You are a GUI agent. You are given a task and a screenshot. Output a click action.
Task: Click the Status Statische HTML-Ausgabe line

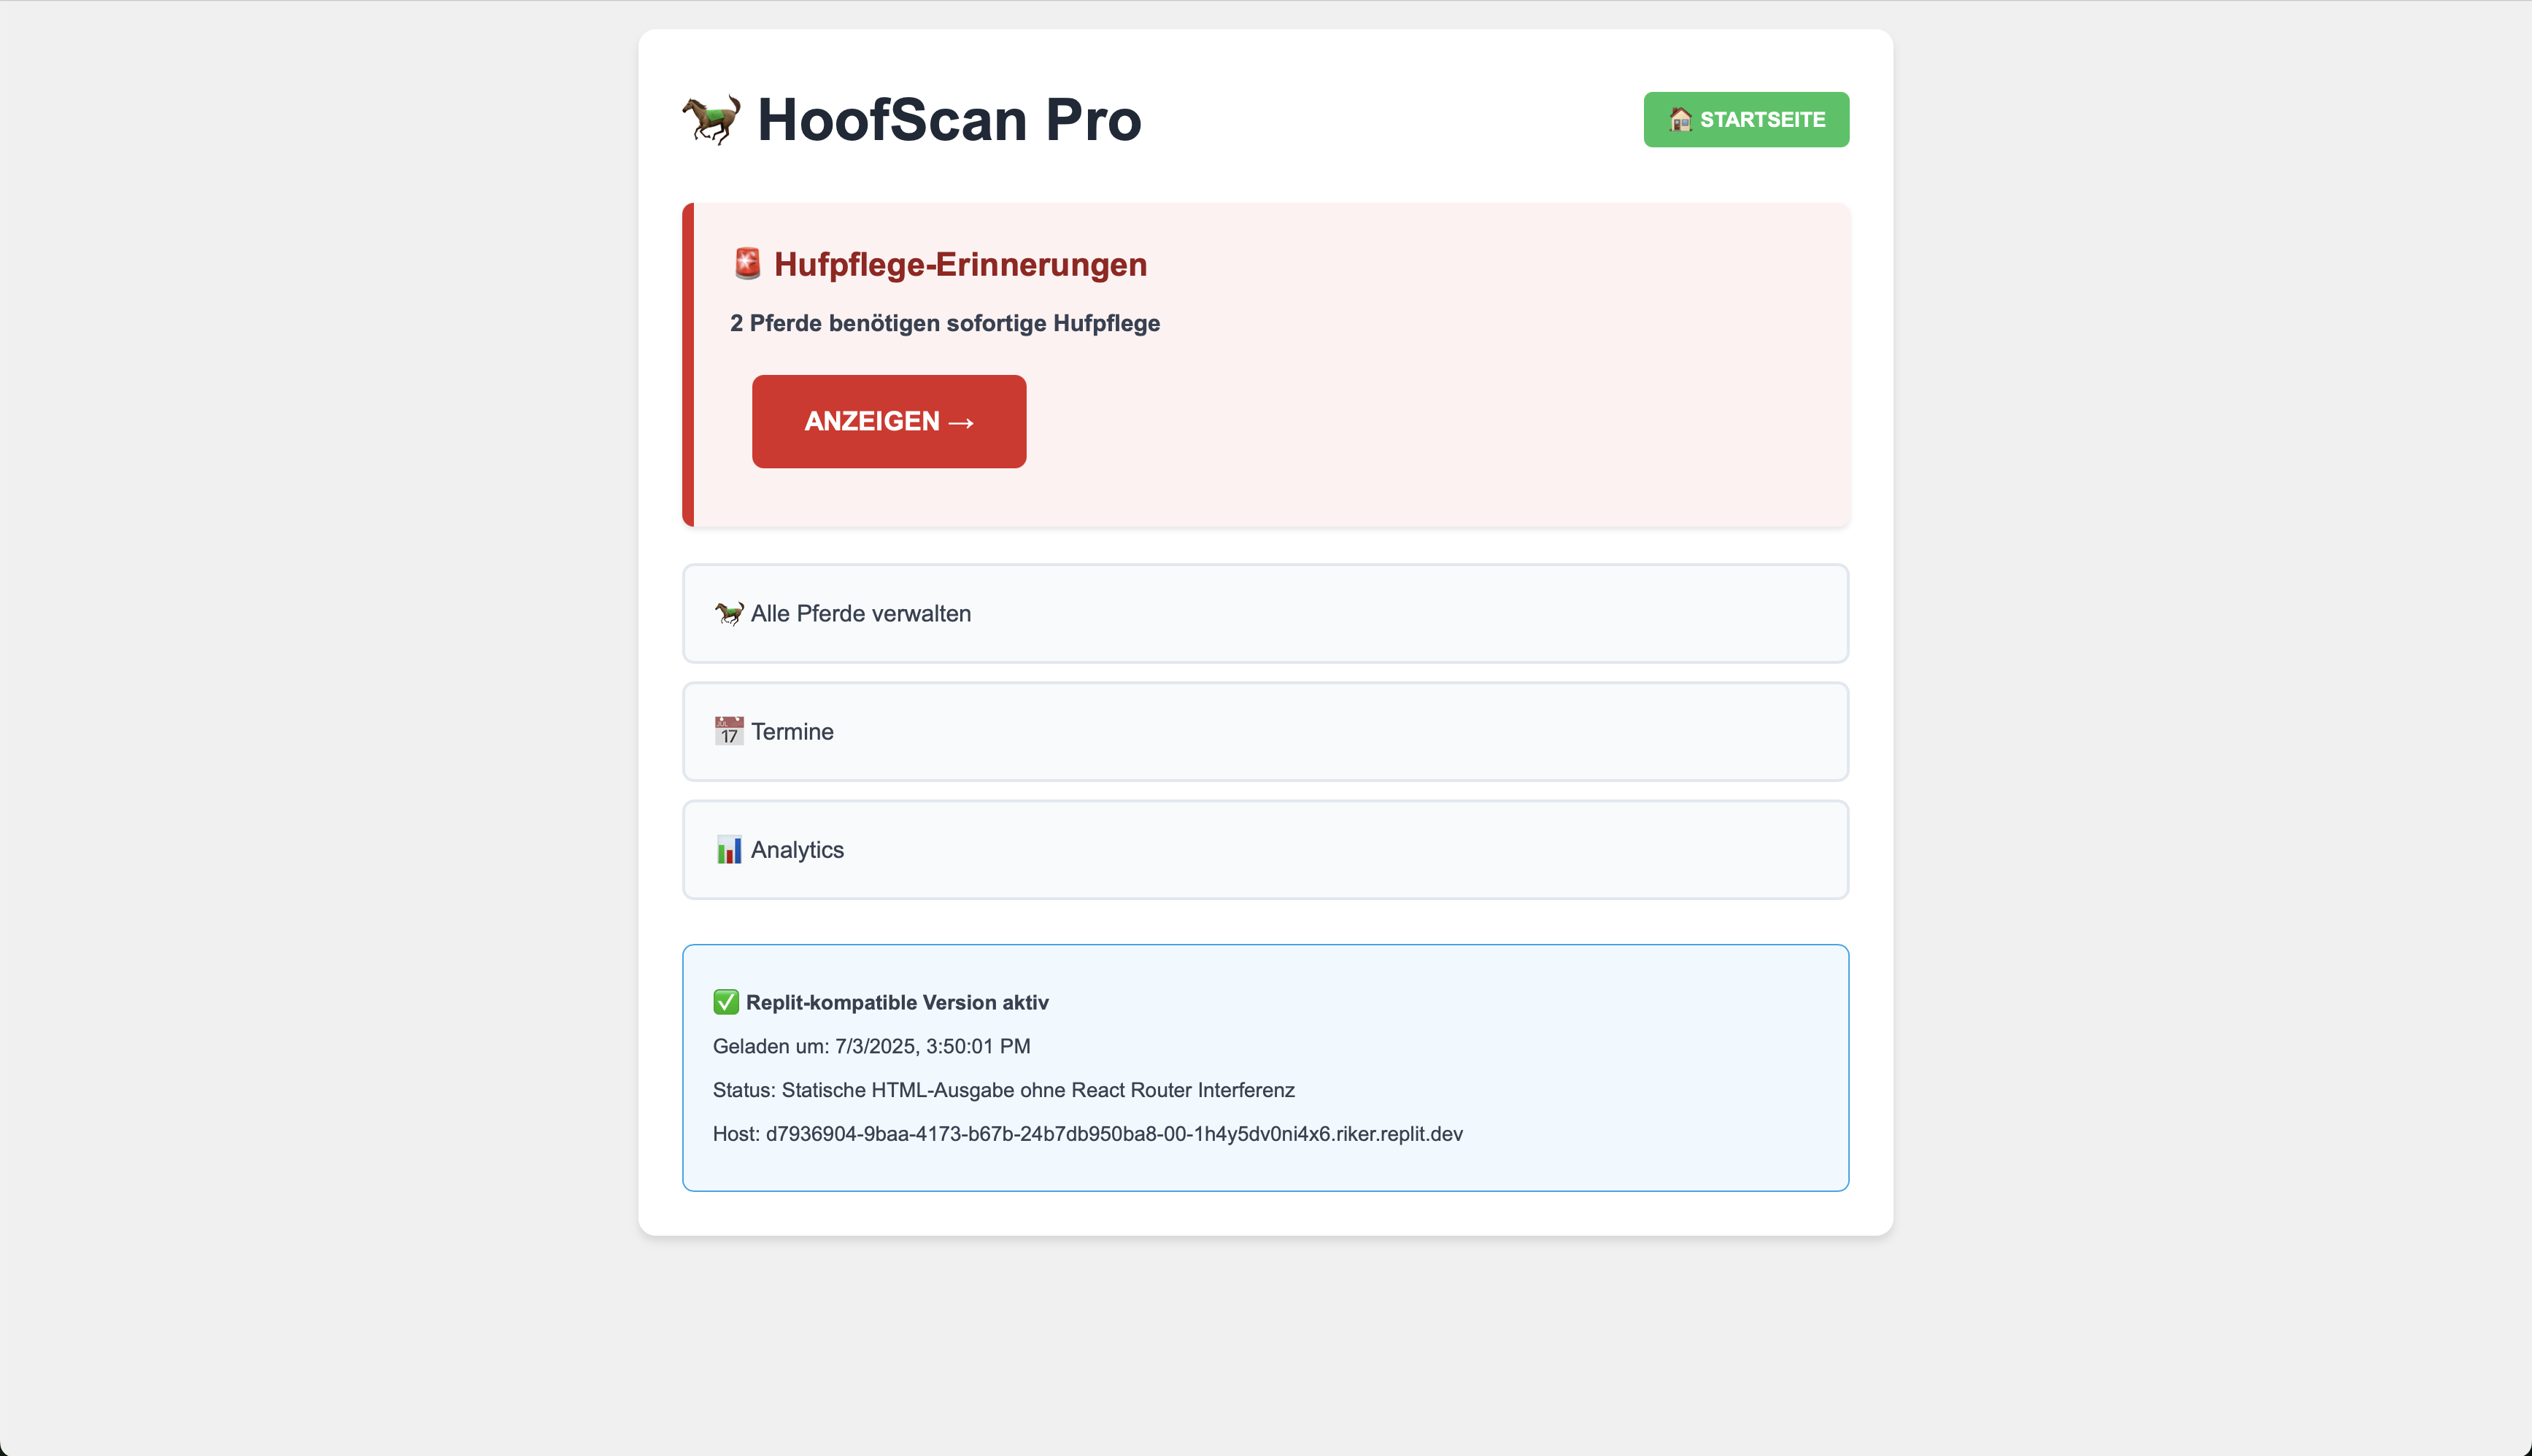pos(1004,1090)
